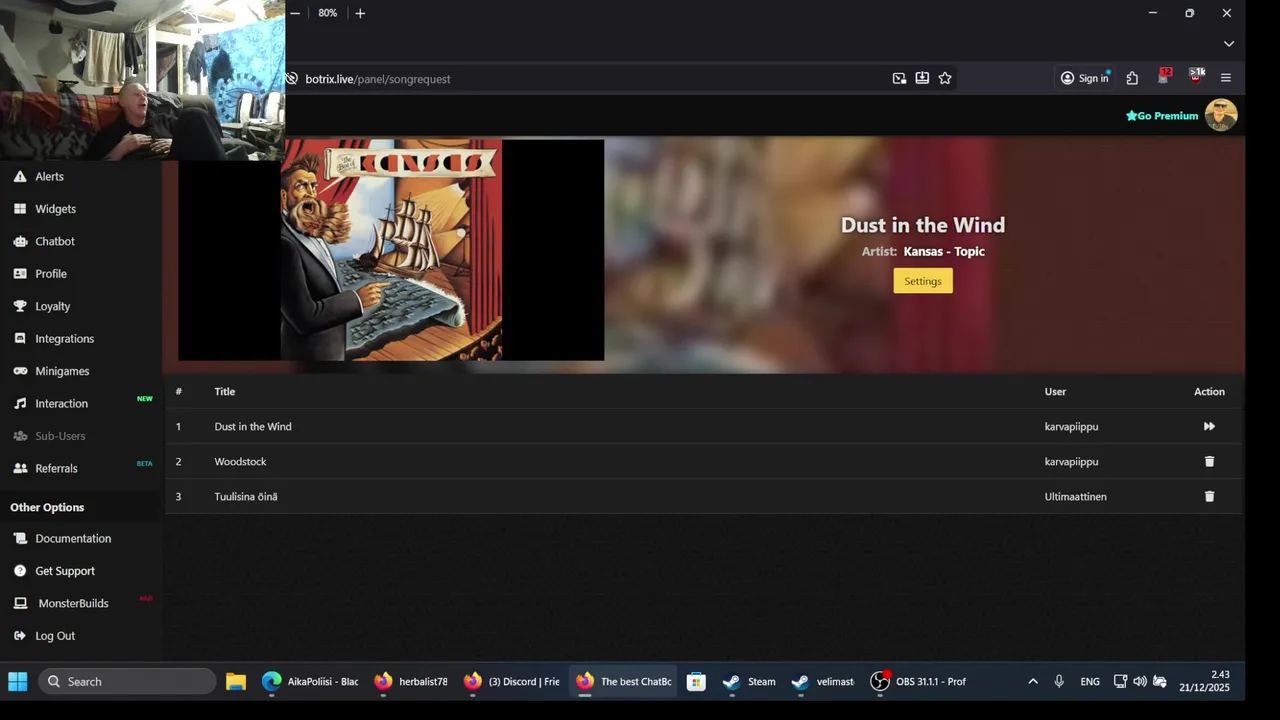Switch to the Discord Firefox taskbar window
Viewport: 1280px width, 720px height.
pos(511,681)
